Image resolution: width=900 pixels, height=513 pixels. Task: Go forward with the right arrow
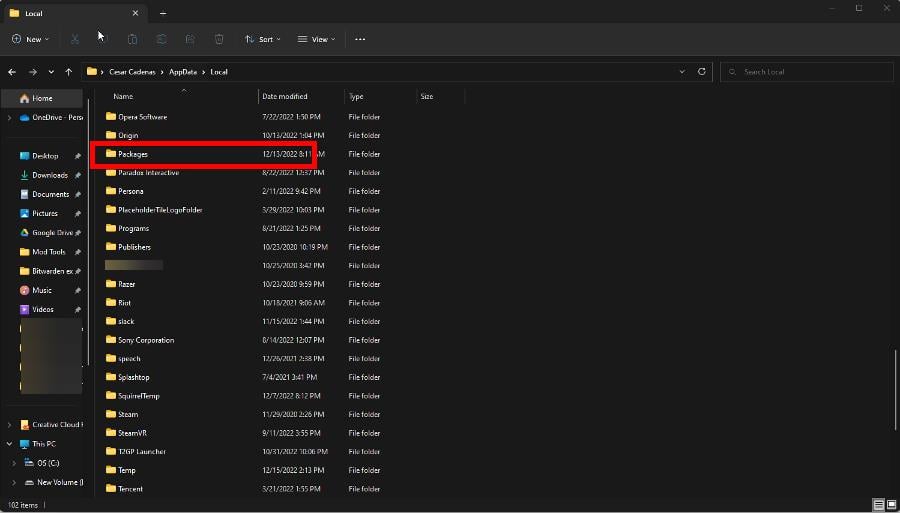pyautogui.click(x=33, y=72)
